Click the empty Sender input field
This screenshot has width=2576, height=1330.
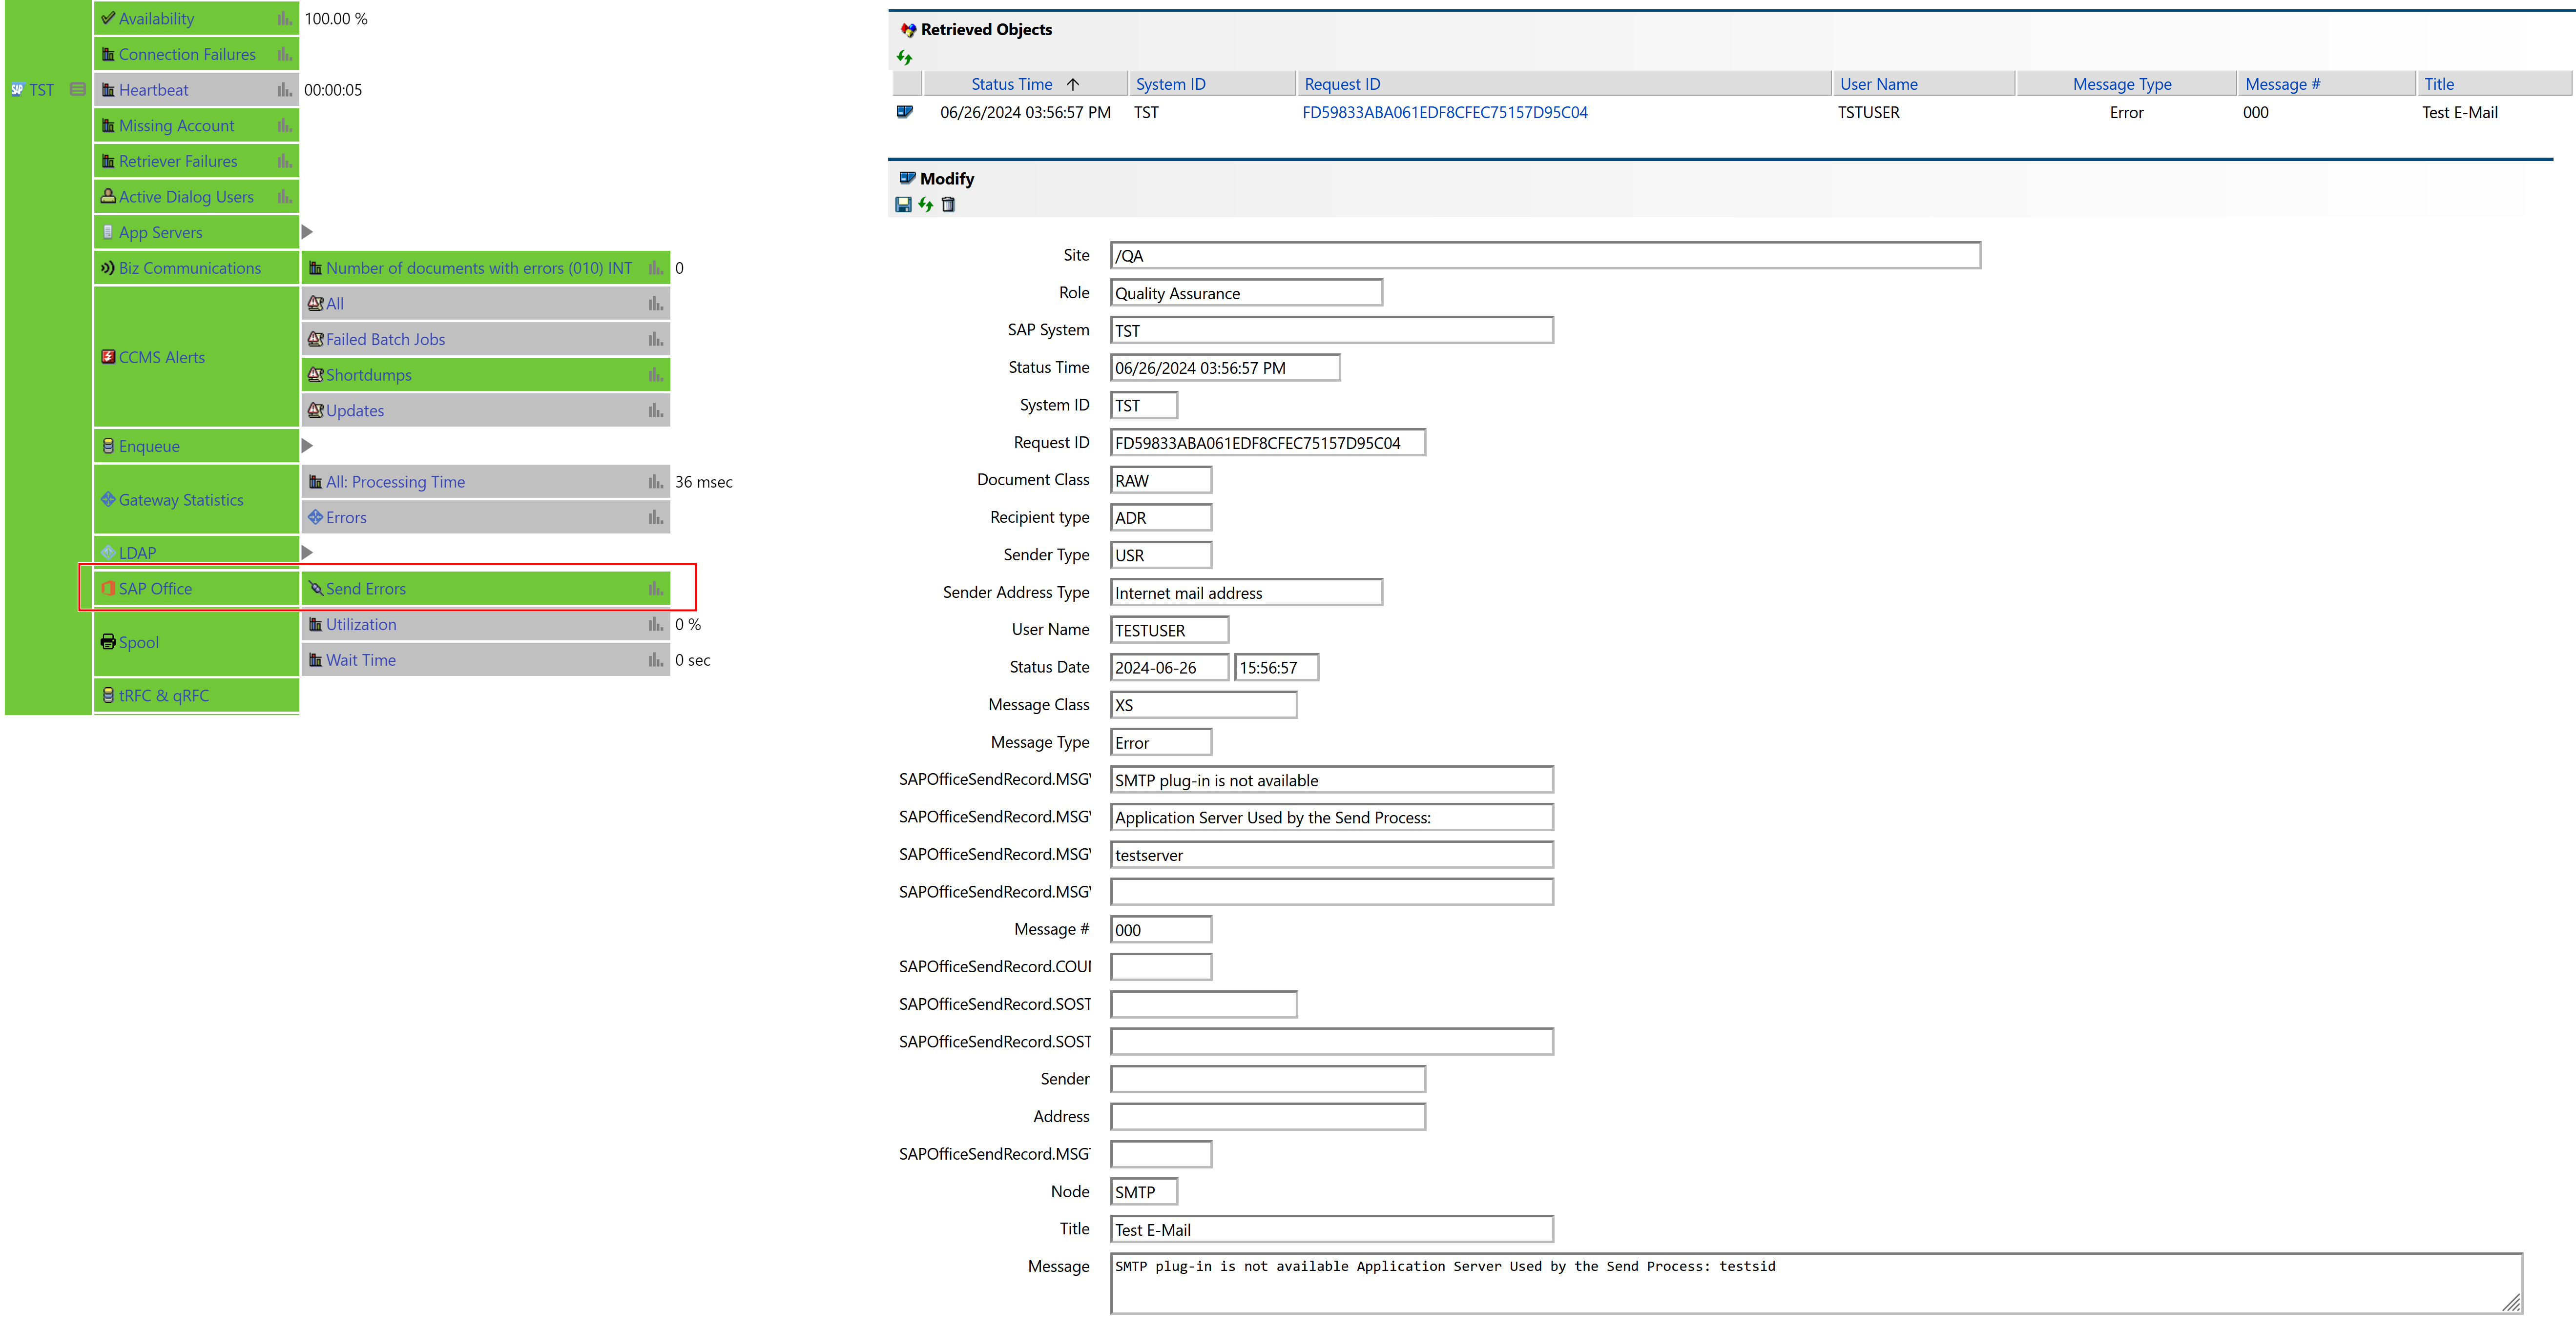[1268, 1080]
